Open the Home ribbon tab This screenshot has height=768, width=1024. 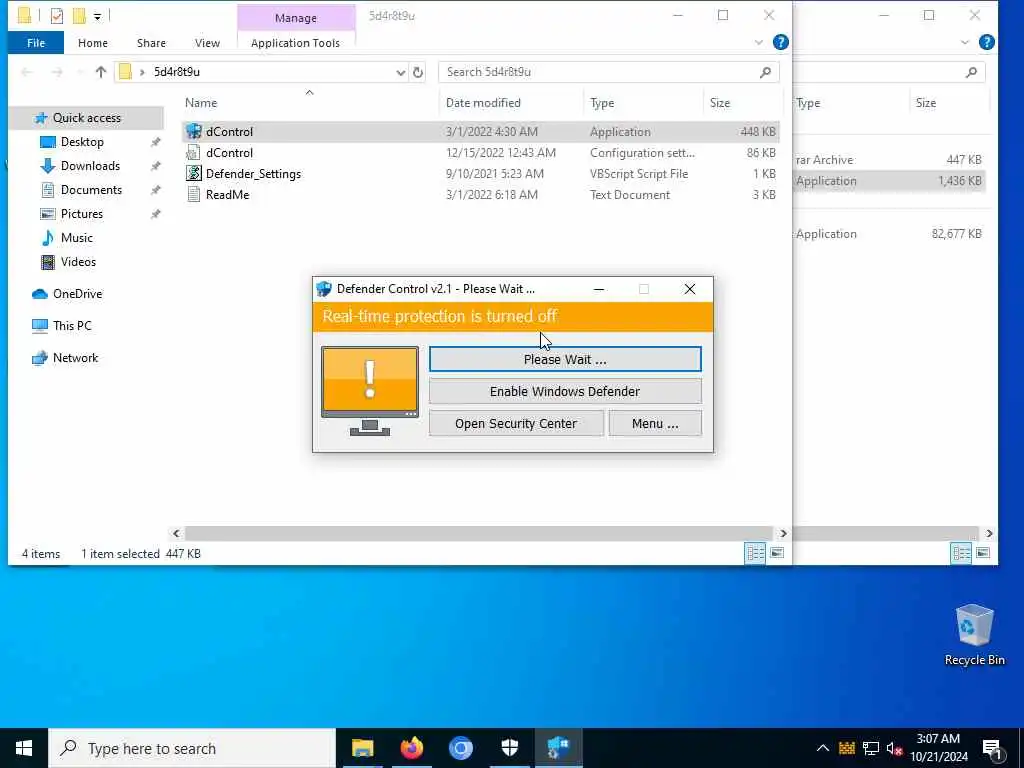93,42
